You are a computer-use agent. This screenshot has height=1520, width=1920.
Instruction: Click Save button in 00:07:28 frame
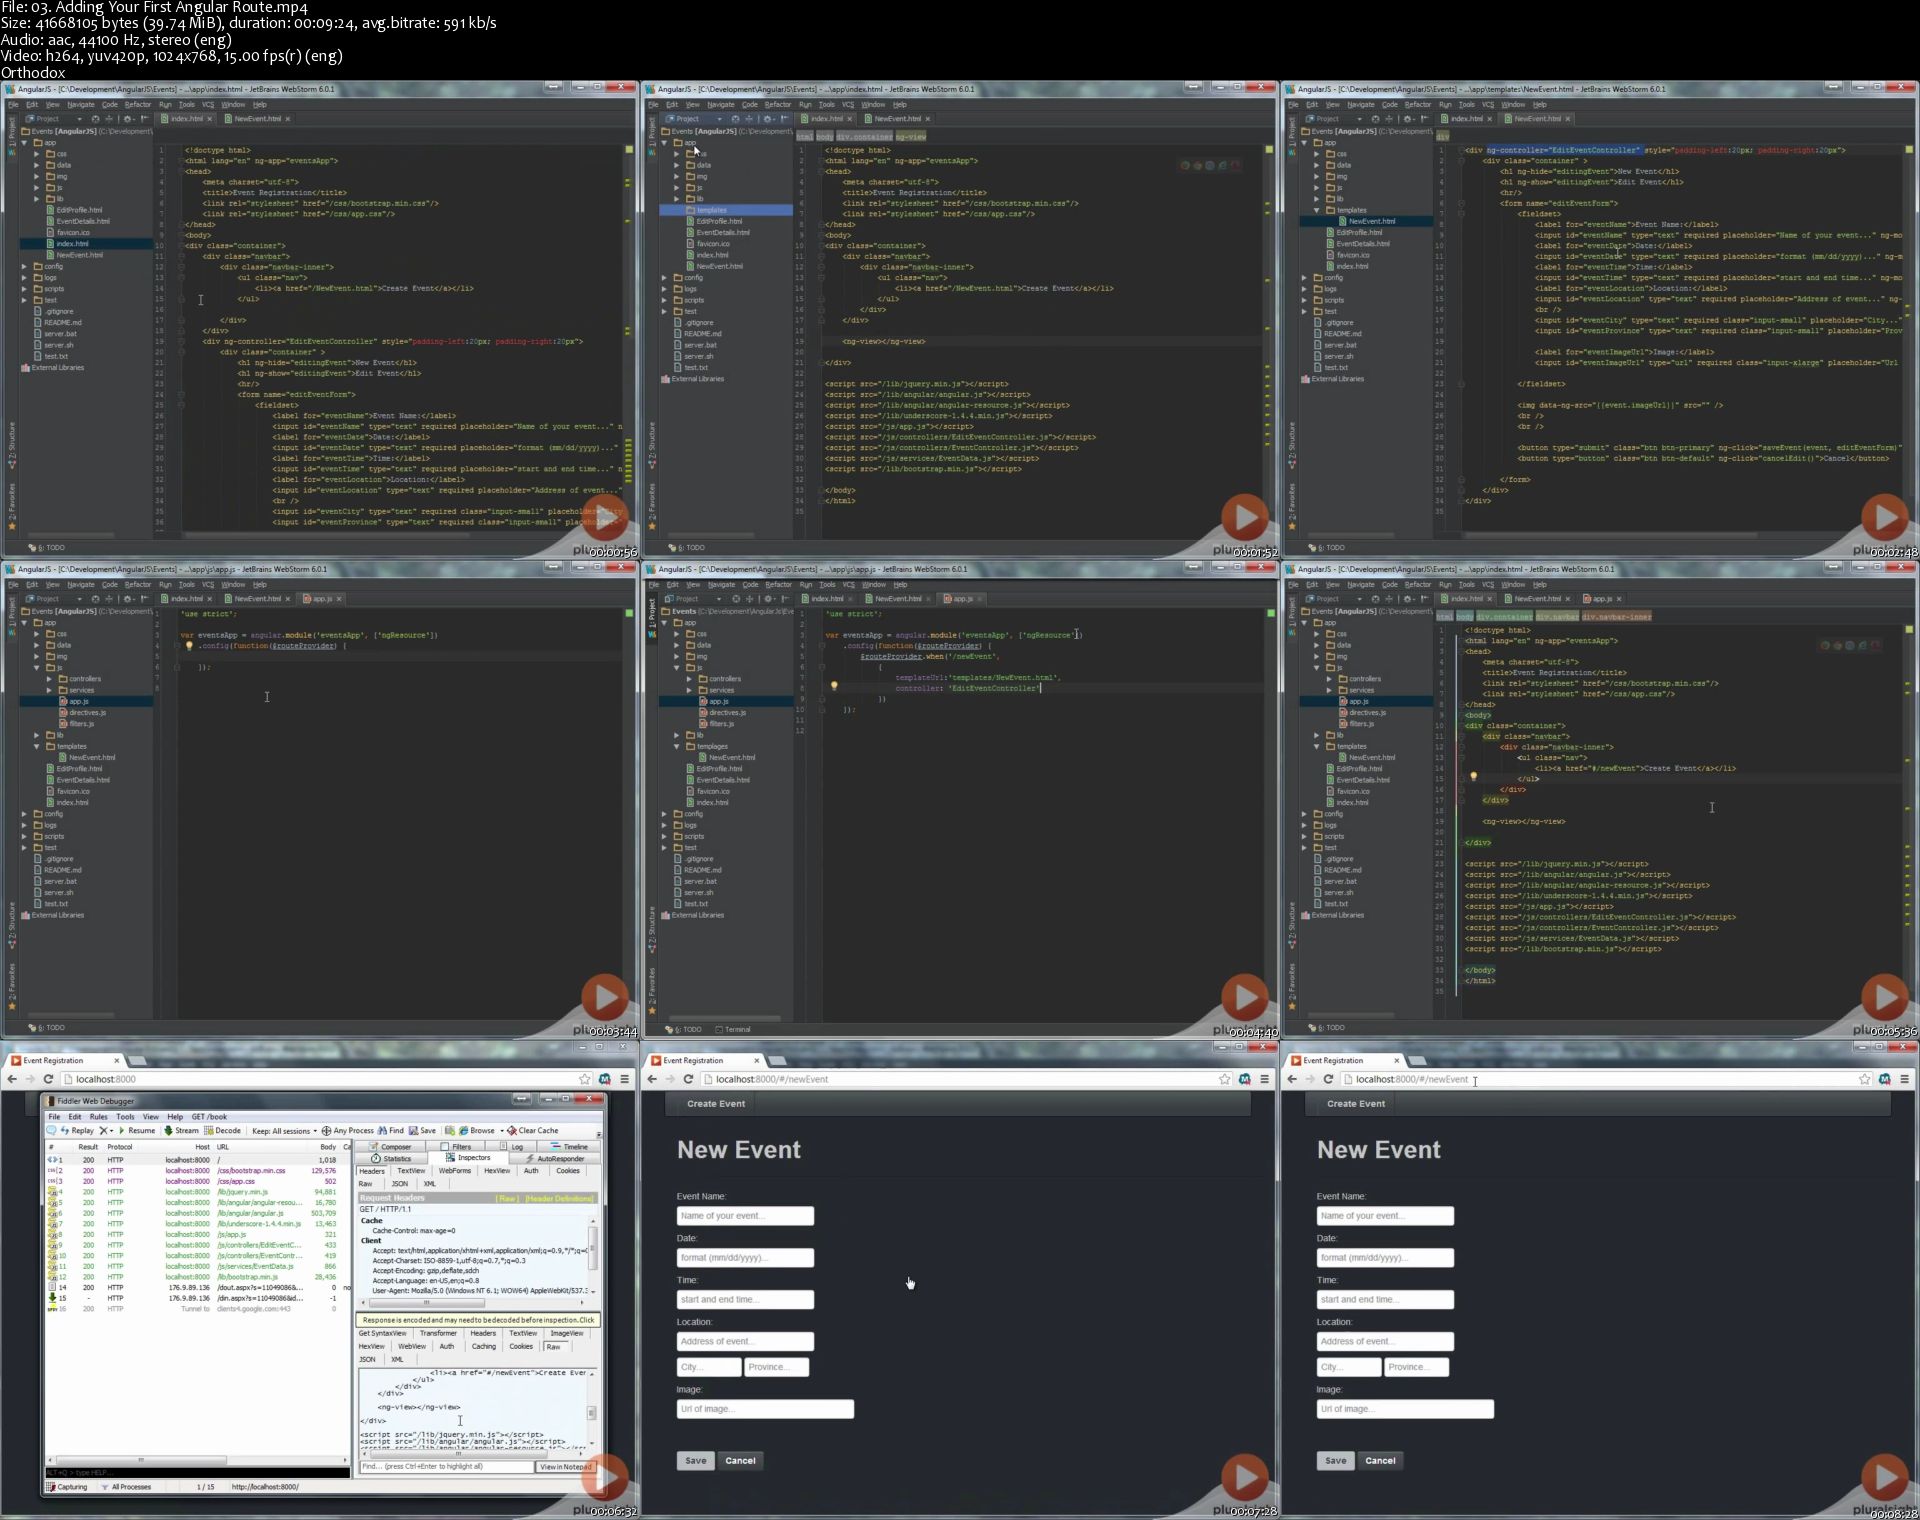tap(695, 1461)
